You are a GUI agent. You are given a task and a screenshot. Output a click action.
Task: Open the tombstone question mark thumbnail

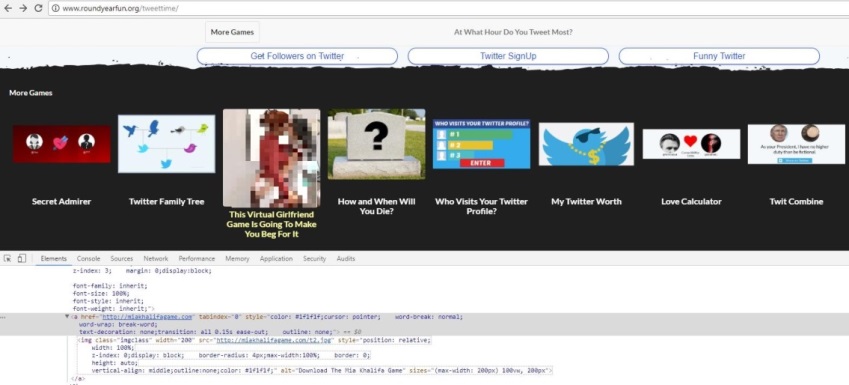(376, 144)
